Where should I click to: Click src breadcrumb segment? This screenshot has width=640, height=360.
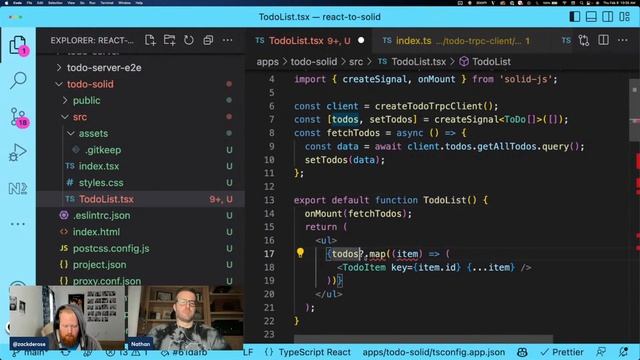tap(356, 62)
